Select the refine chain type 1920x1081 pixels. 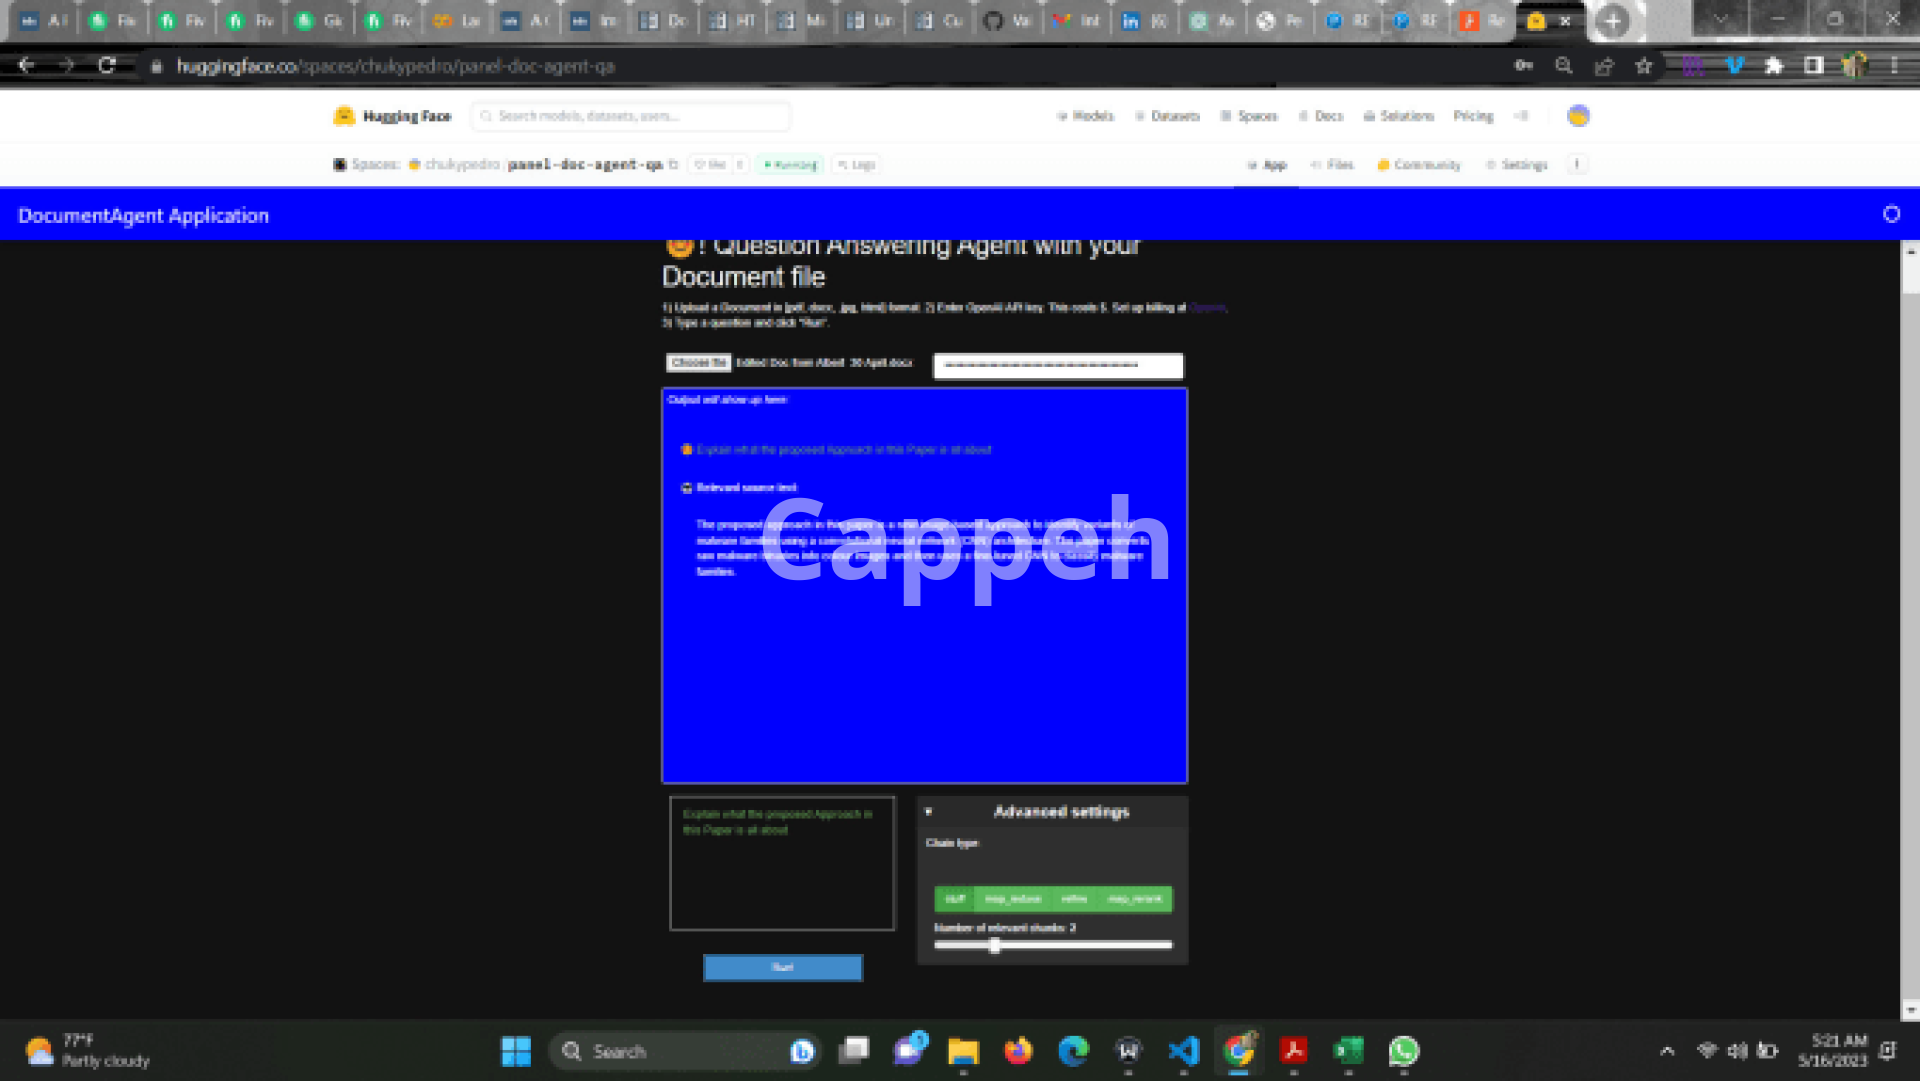1074,899
